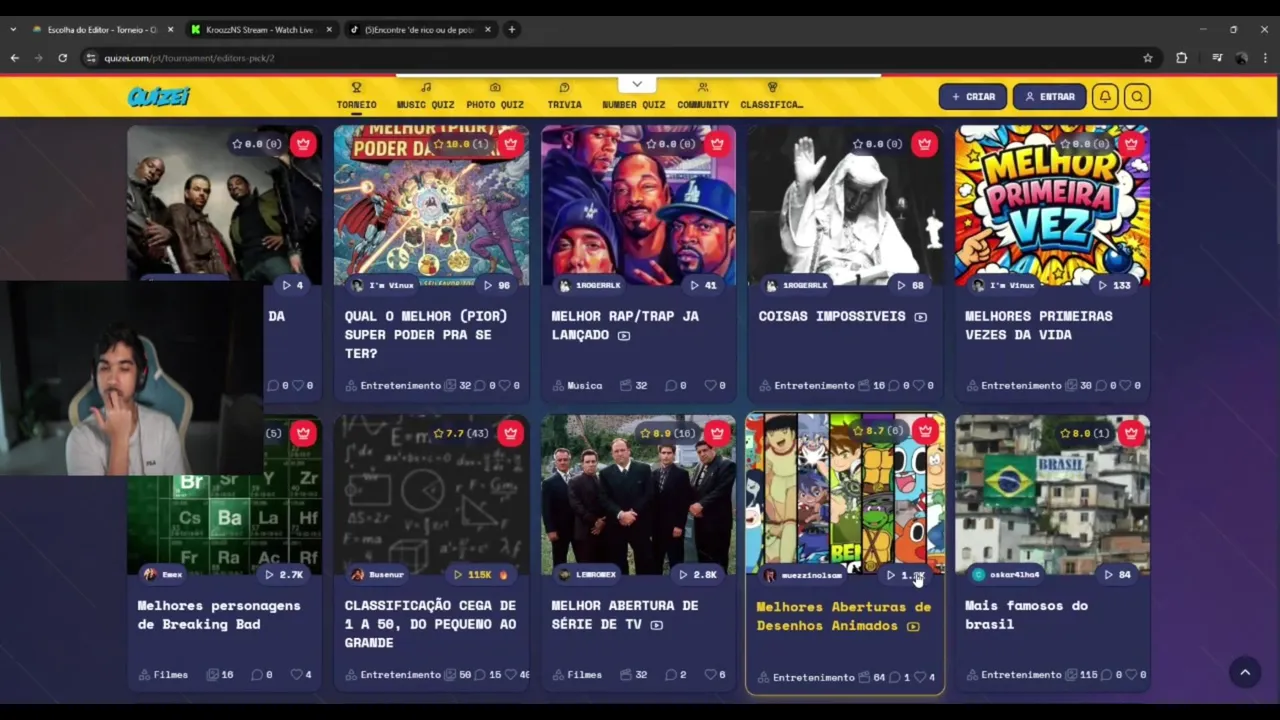Click author LEMRONEX on Melhor Abertura card
1280x720 pixels.
[x=588, y=574]
